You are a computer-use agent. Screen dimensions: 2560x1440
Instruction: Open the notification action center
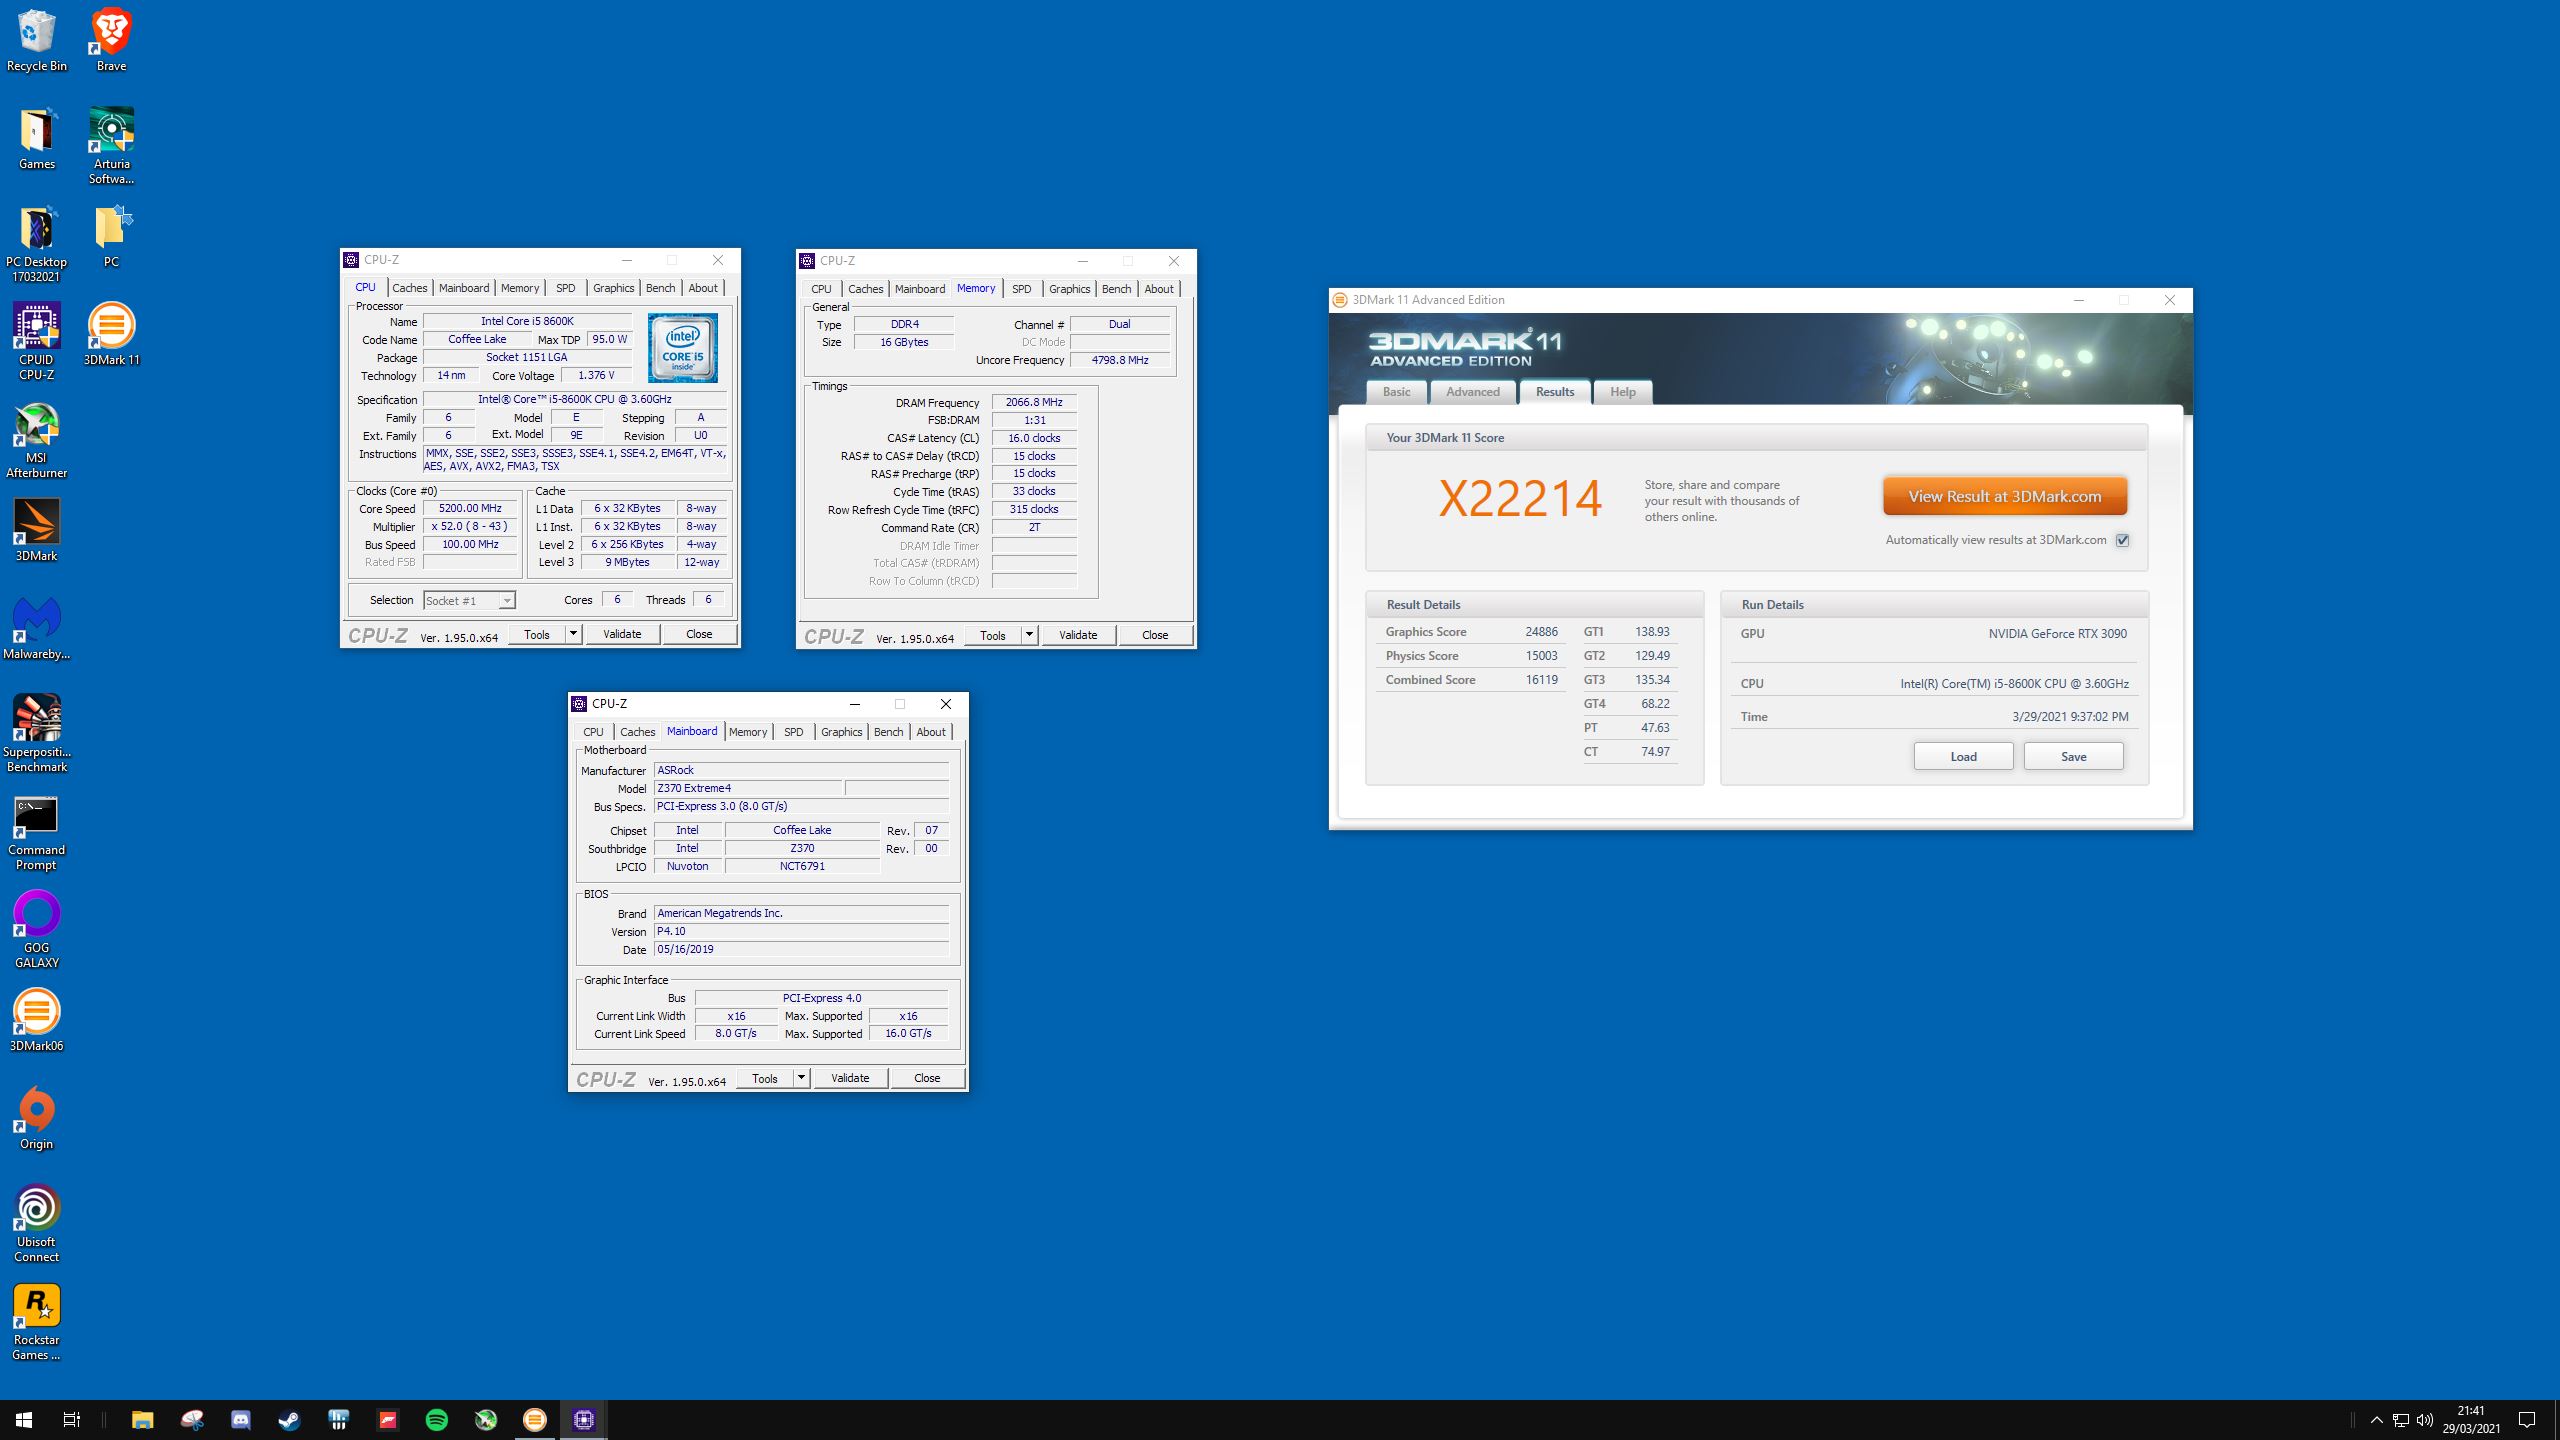[x=2527, y=1420]
